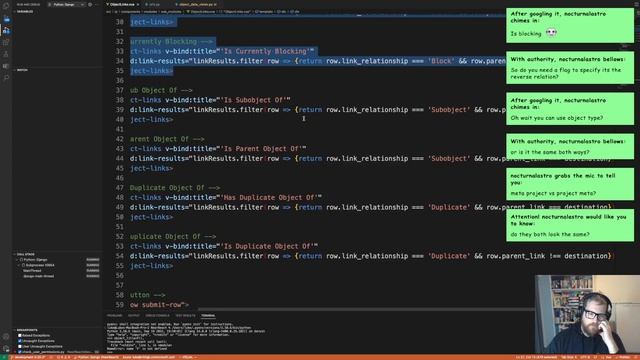The image size is (640, 360).
Task: Collapse the Subprocess call stack entry
Action: click(x=20, y=265)
